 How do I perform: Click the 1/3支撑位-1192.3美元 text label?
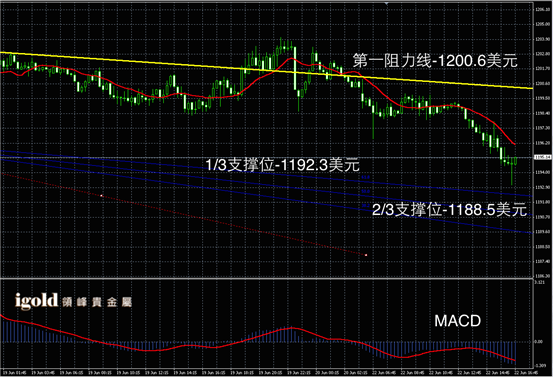point(282,165)
